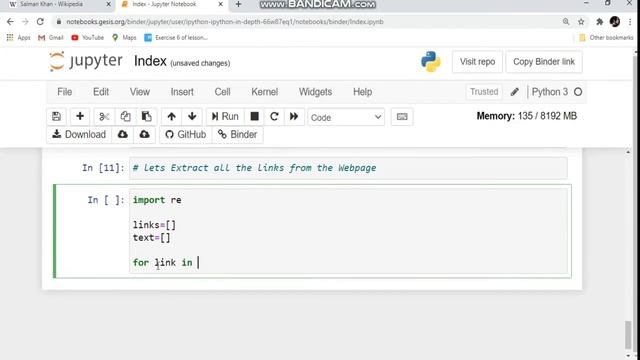The width and height of the screenshot is (640, 360).
Task: Cut selected cells with scissors icon
Action: 104,117
